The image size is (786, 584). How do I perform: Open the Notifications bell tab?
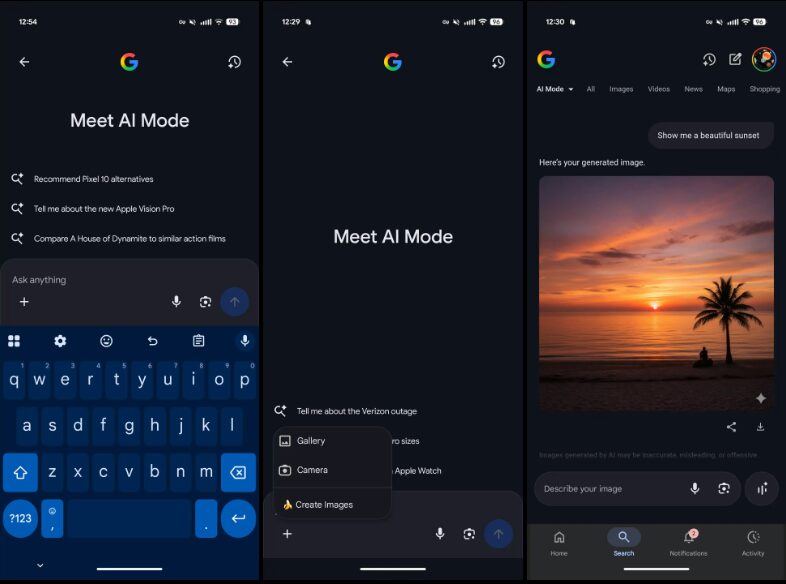click(x=688, y=542)
